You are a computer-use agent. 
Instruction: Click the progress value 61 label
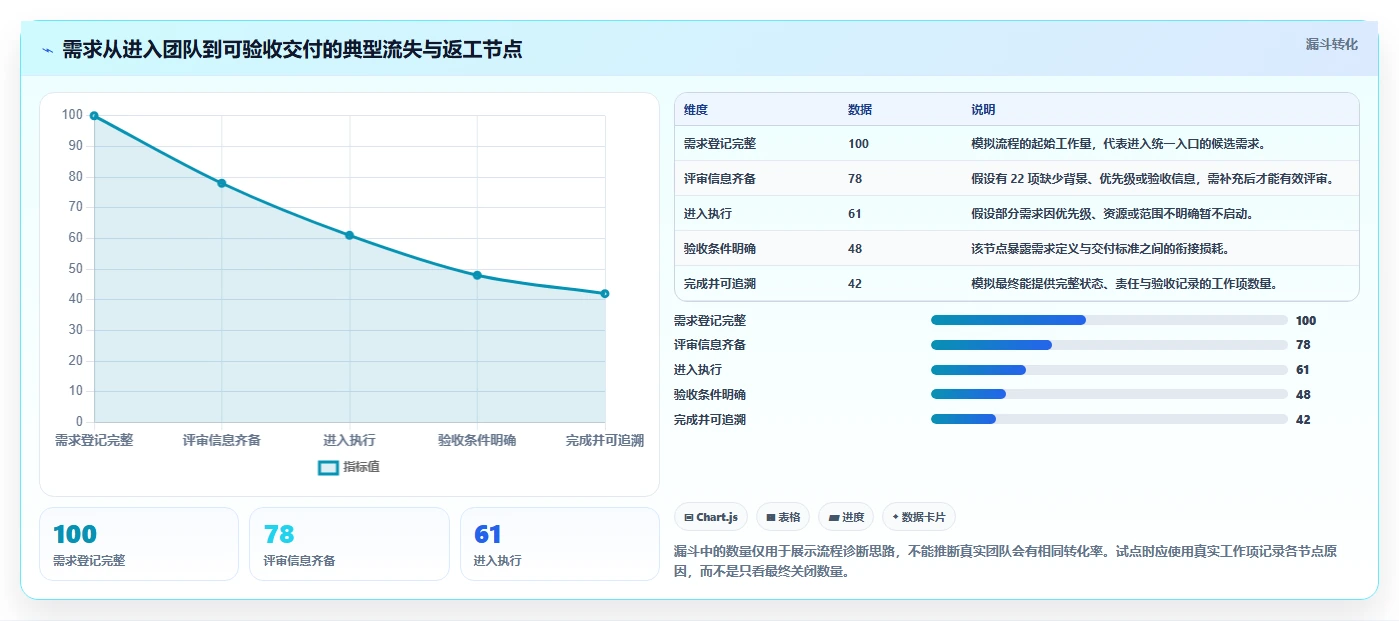[1303, 370]
